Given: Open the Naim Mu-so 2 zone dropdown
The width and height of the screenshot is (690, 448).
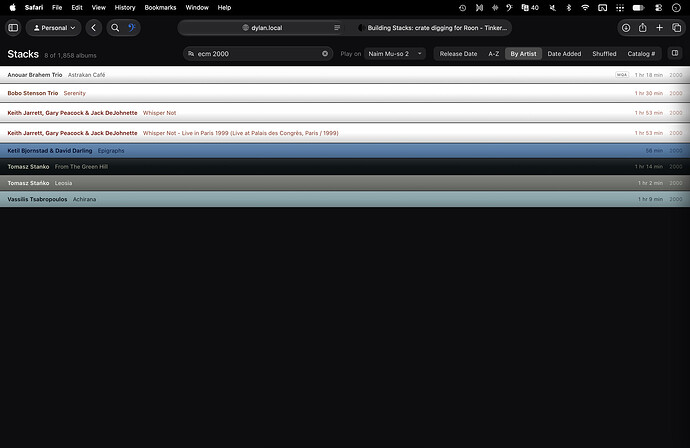Looking at the screenshot, I should (x=395, y=54).
